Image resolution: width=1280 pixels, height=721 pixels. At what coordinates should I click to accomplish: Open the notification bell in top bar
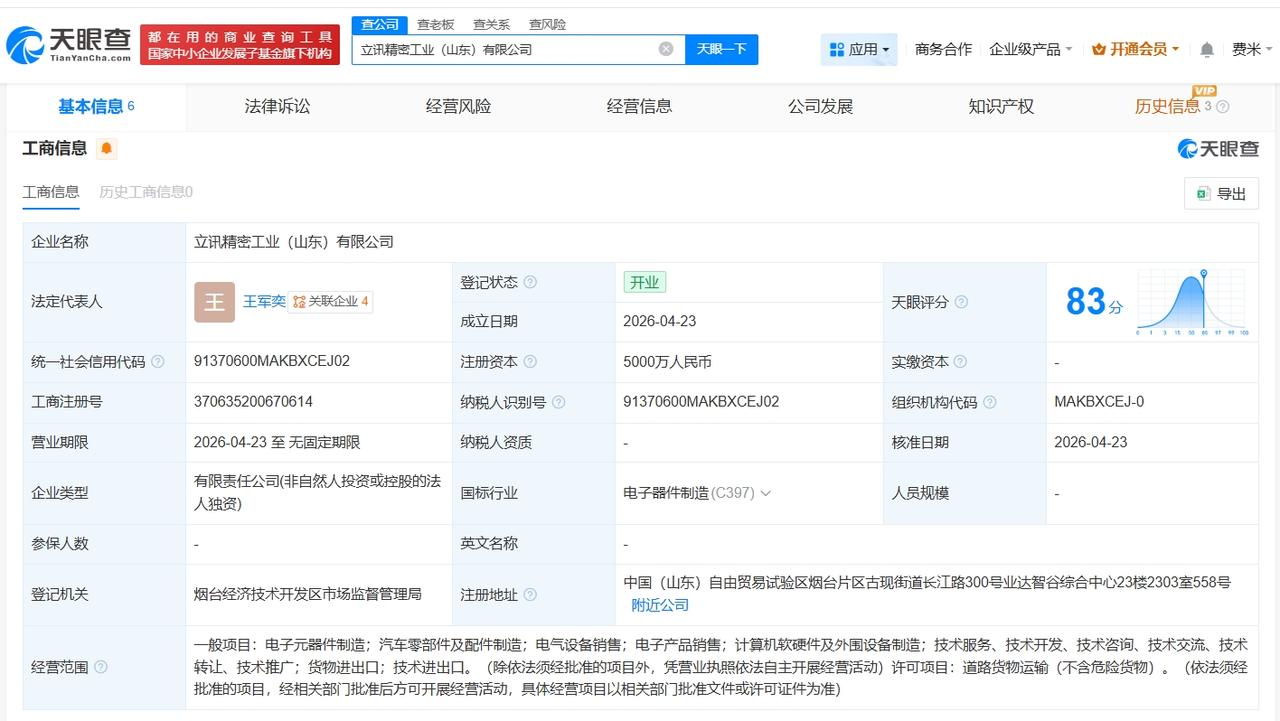click(x=1205, y=47)
